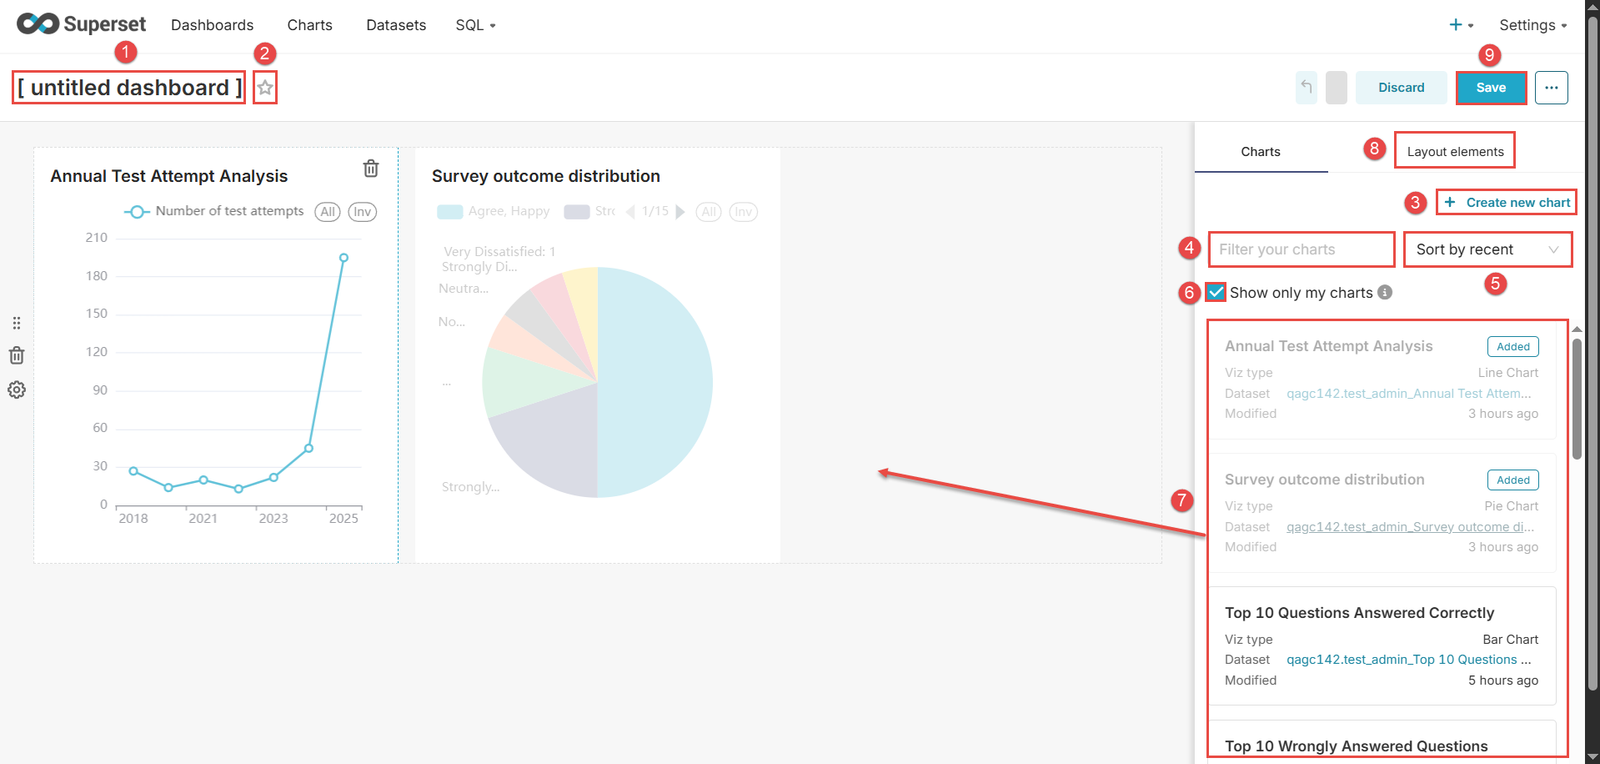Screen dimensions: 1600x764
Task: Delete the Annual Test Attempt Analysis chart
Action: click(371, 169)
